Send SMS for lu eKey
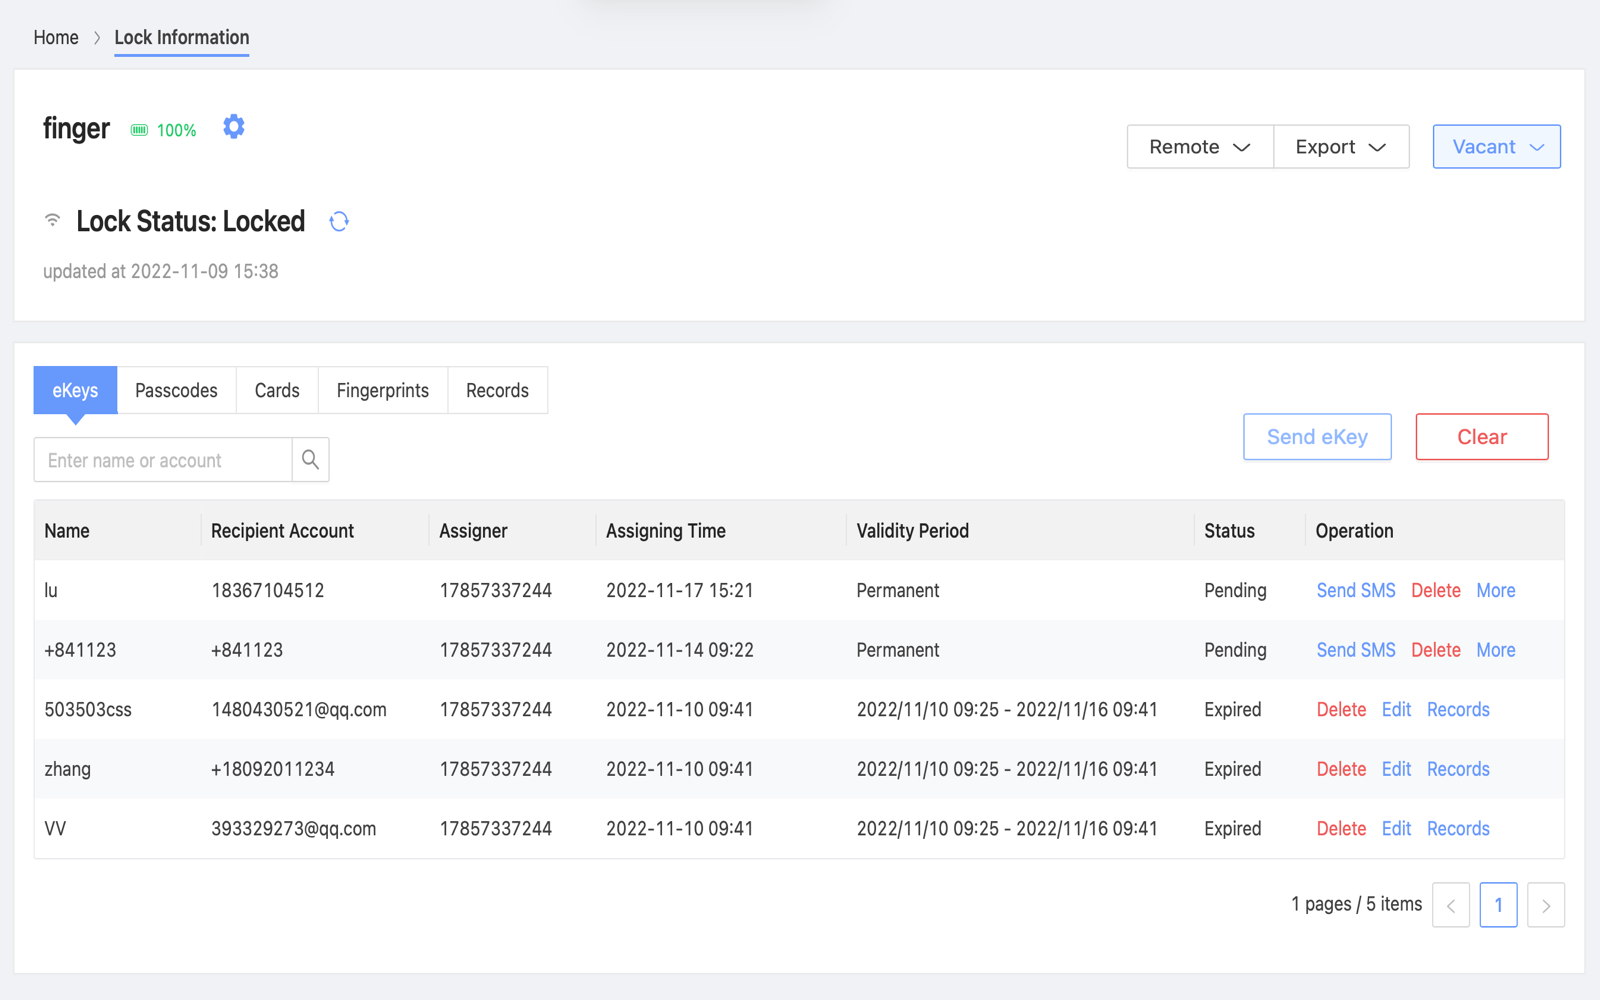This screenshot has width=1600, height=1000. [x=1356, y=590]
